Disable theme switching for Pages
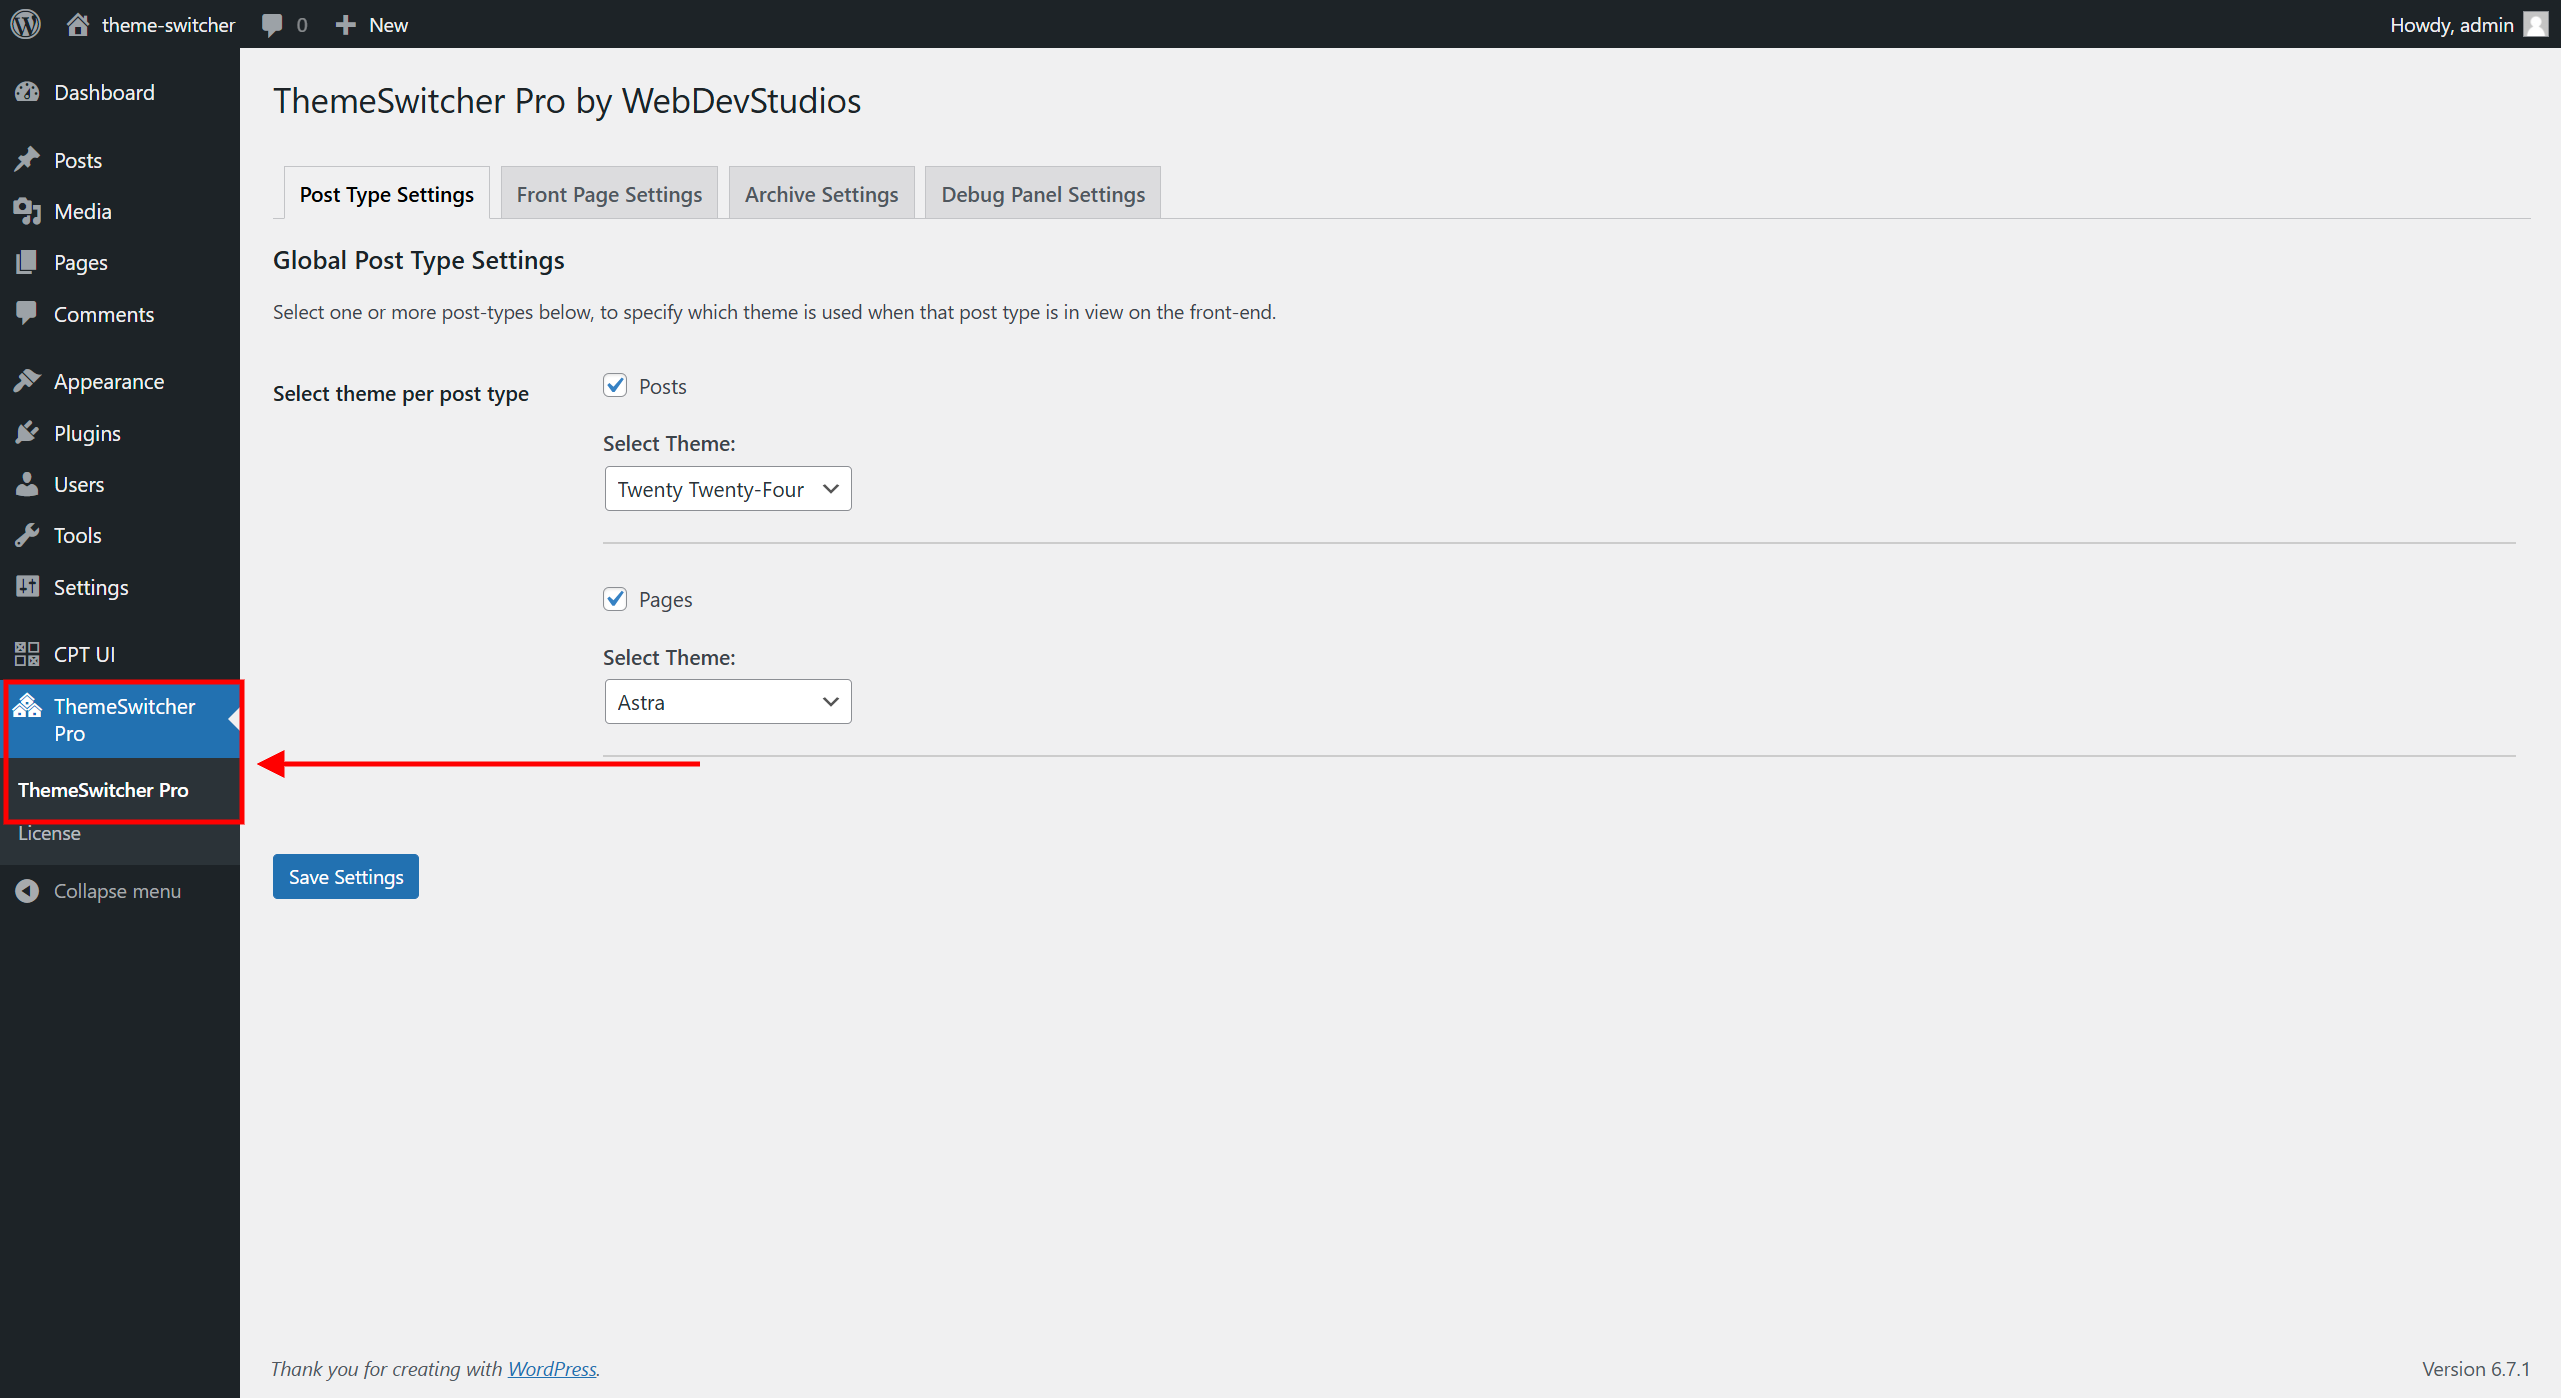Viewport: 2561px width, 1398px height. tap(615, 598)
